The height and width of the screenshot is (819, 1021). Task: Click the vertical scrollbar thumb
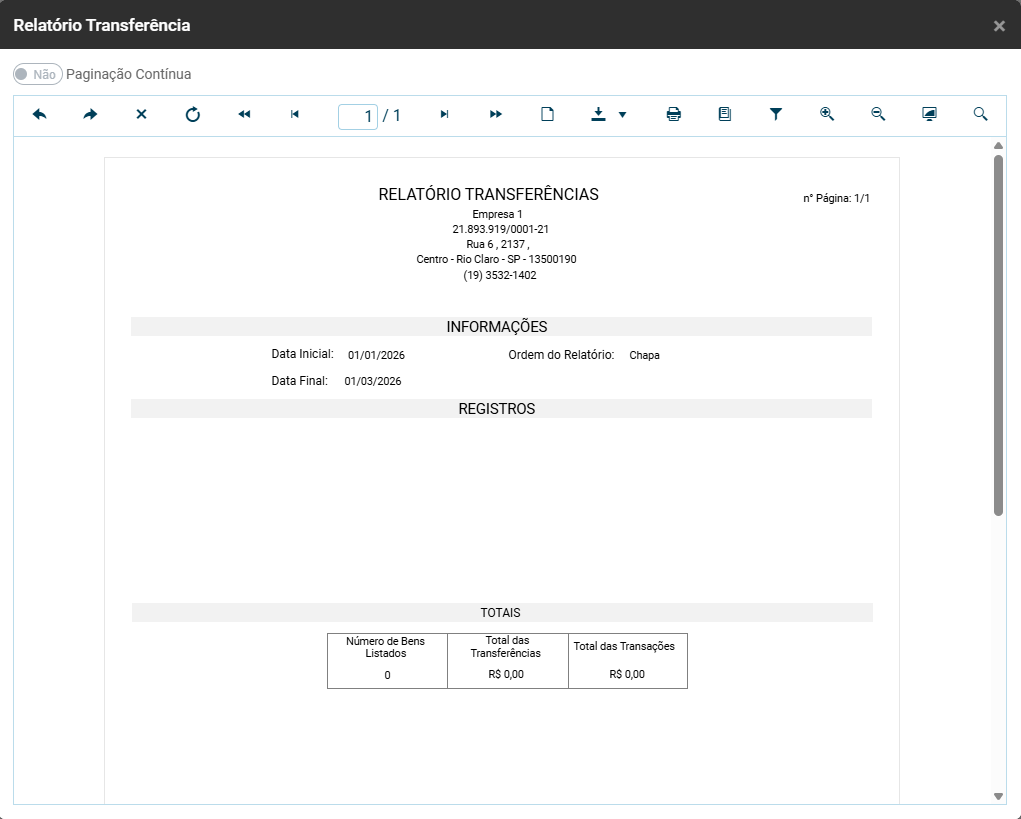[998, 335]
